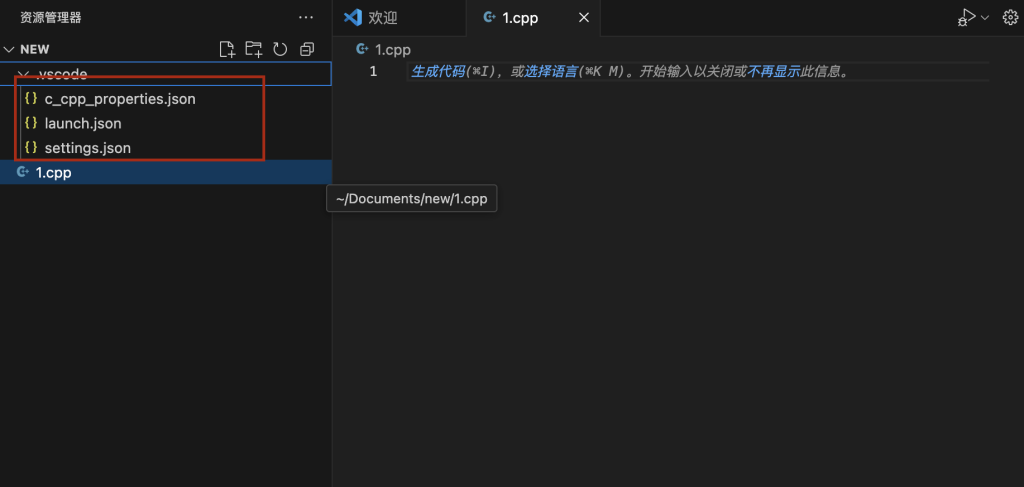Close the 1.cpp editor tab

pos(584,17)
